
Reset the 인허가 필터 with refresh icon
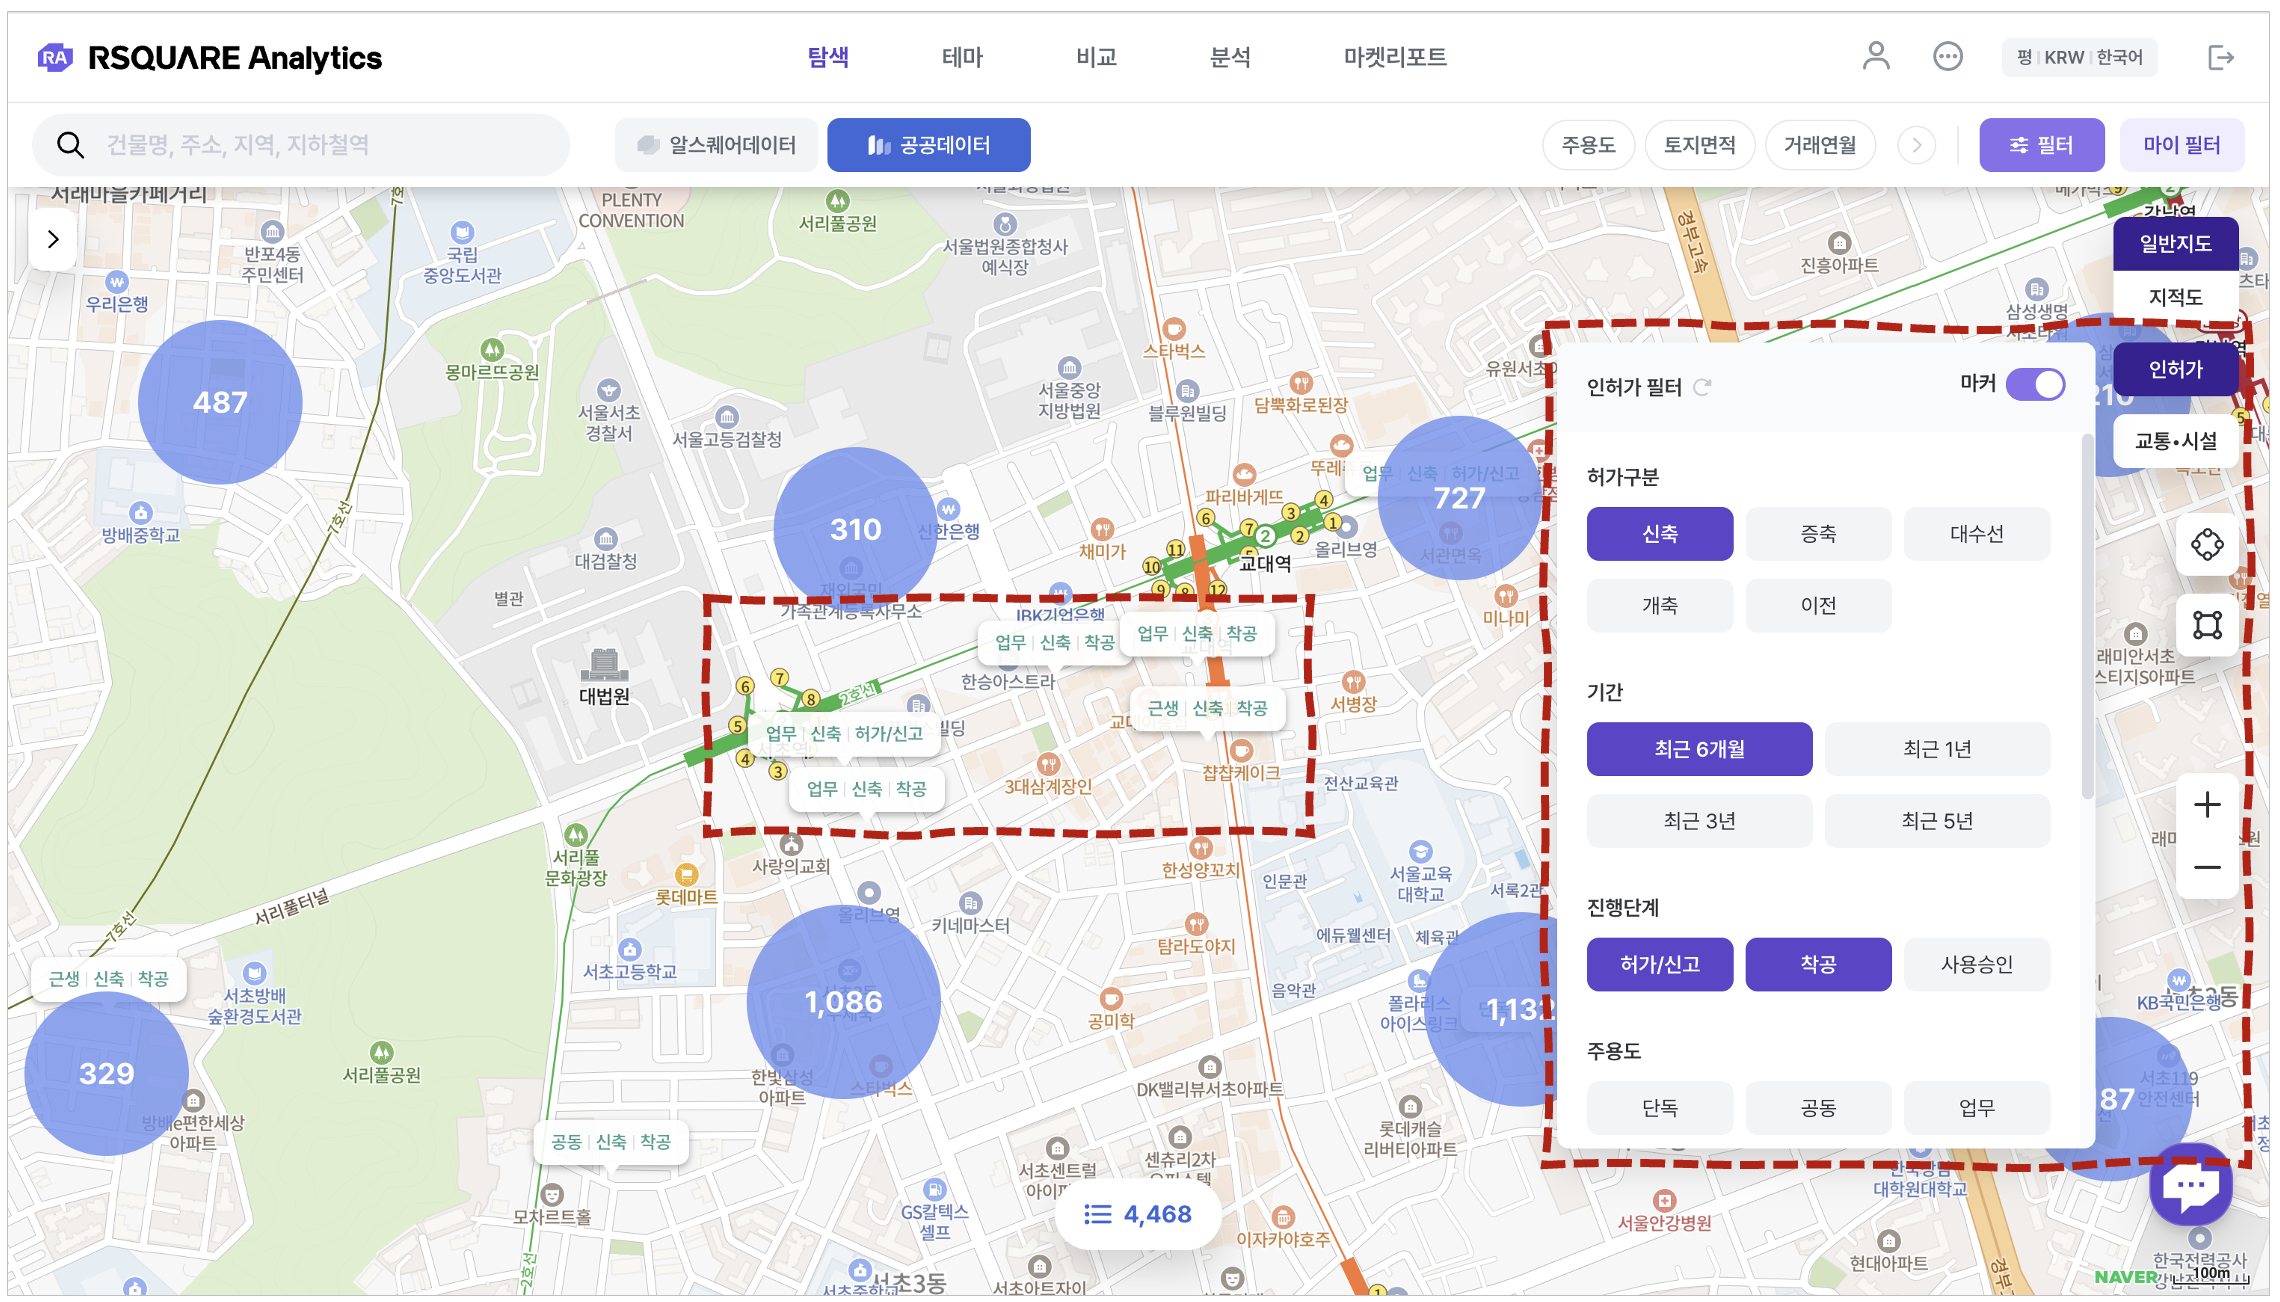tap(1702, 387)
